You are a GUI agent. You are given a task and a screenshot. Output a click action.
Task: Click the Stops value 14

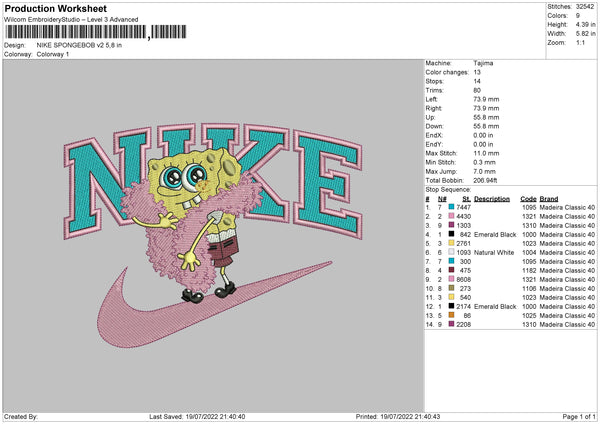coord(477,81)
